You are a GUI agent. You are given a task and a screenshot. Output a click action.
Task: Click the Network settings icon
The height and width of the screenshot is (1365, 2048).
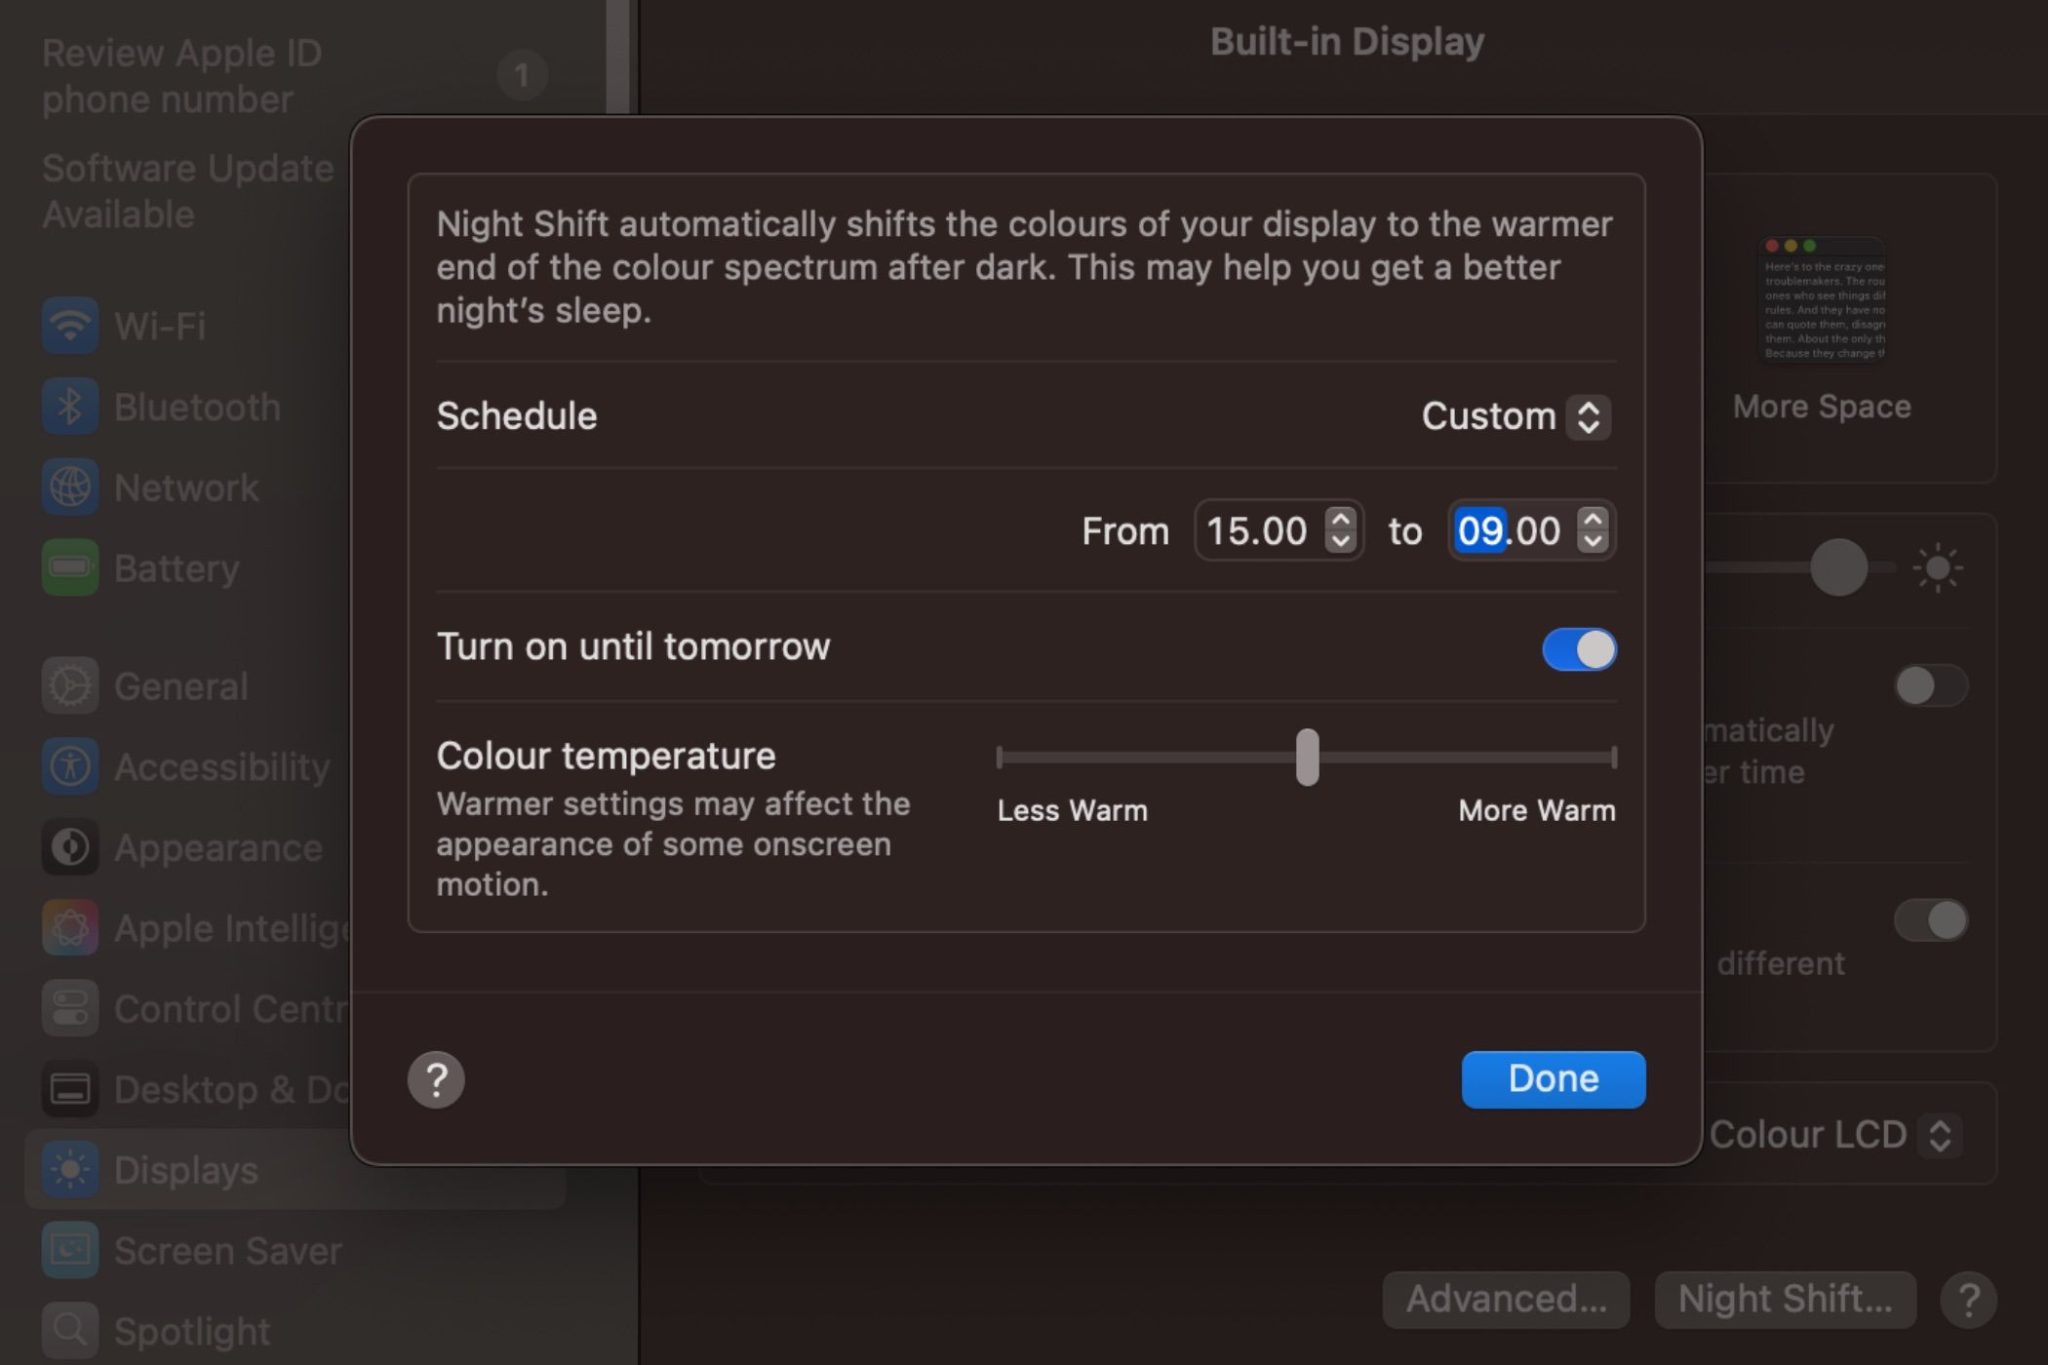(70, 486)
